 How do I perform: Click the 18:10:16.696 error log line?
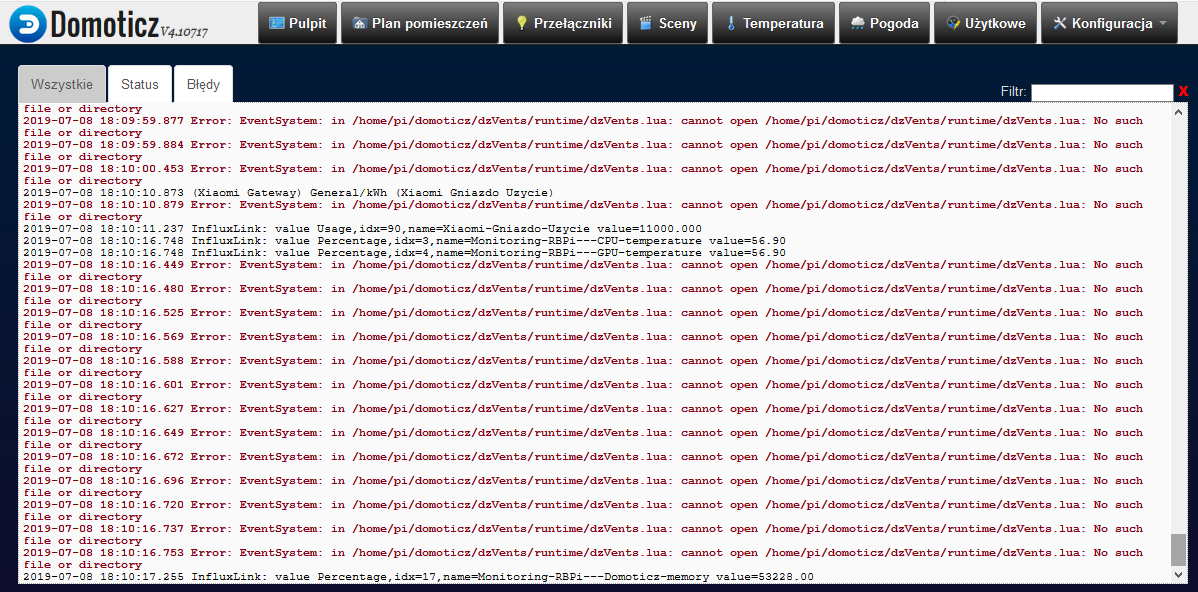(x=583, y=487)
